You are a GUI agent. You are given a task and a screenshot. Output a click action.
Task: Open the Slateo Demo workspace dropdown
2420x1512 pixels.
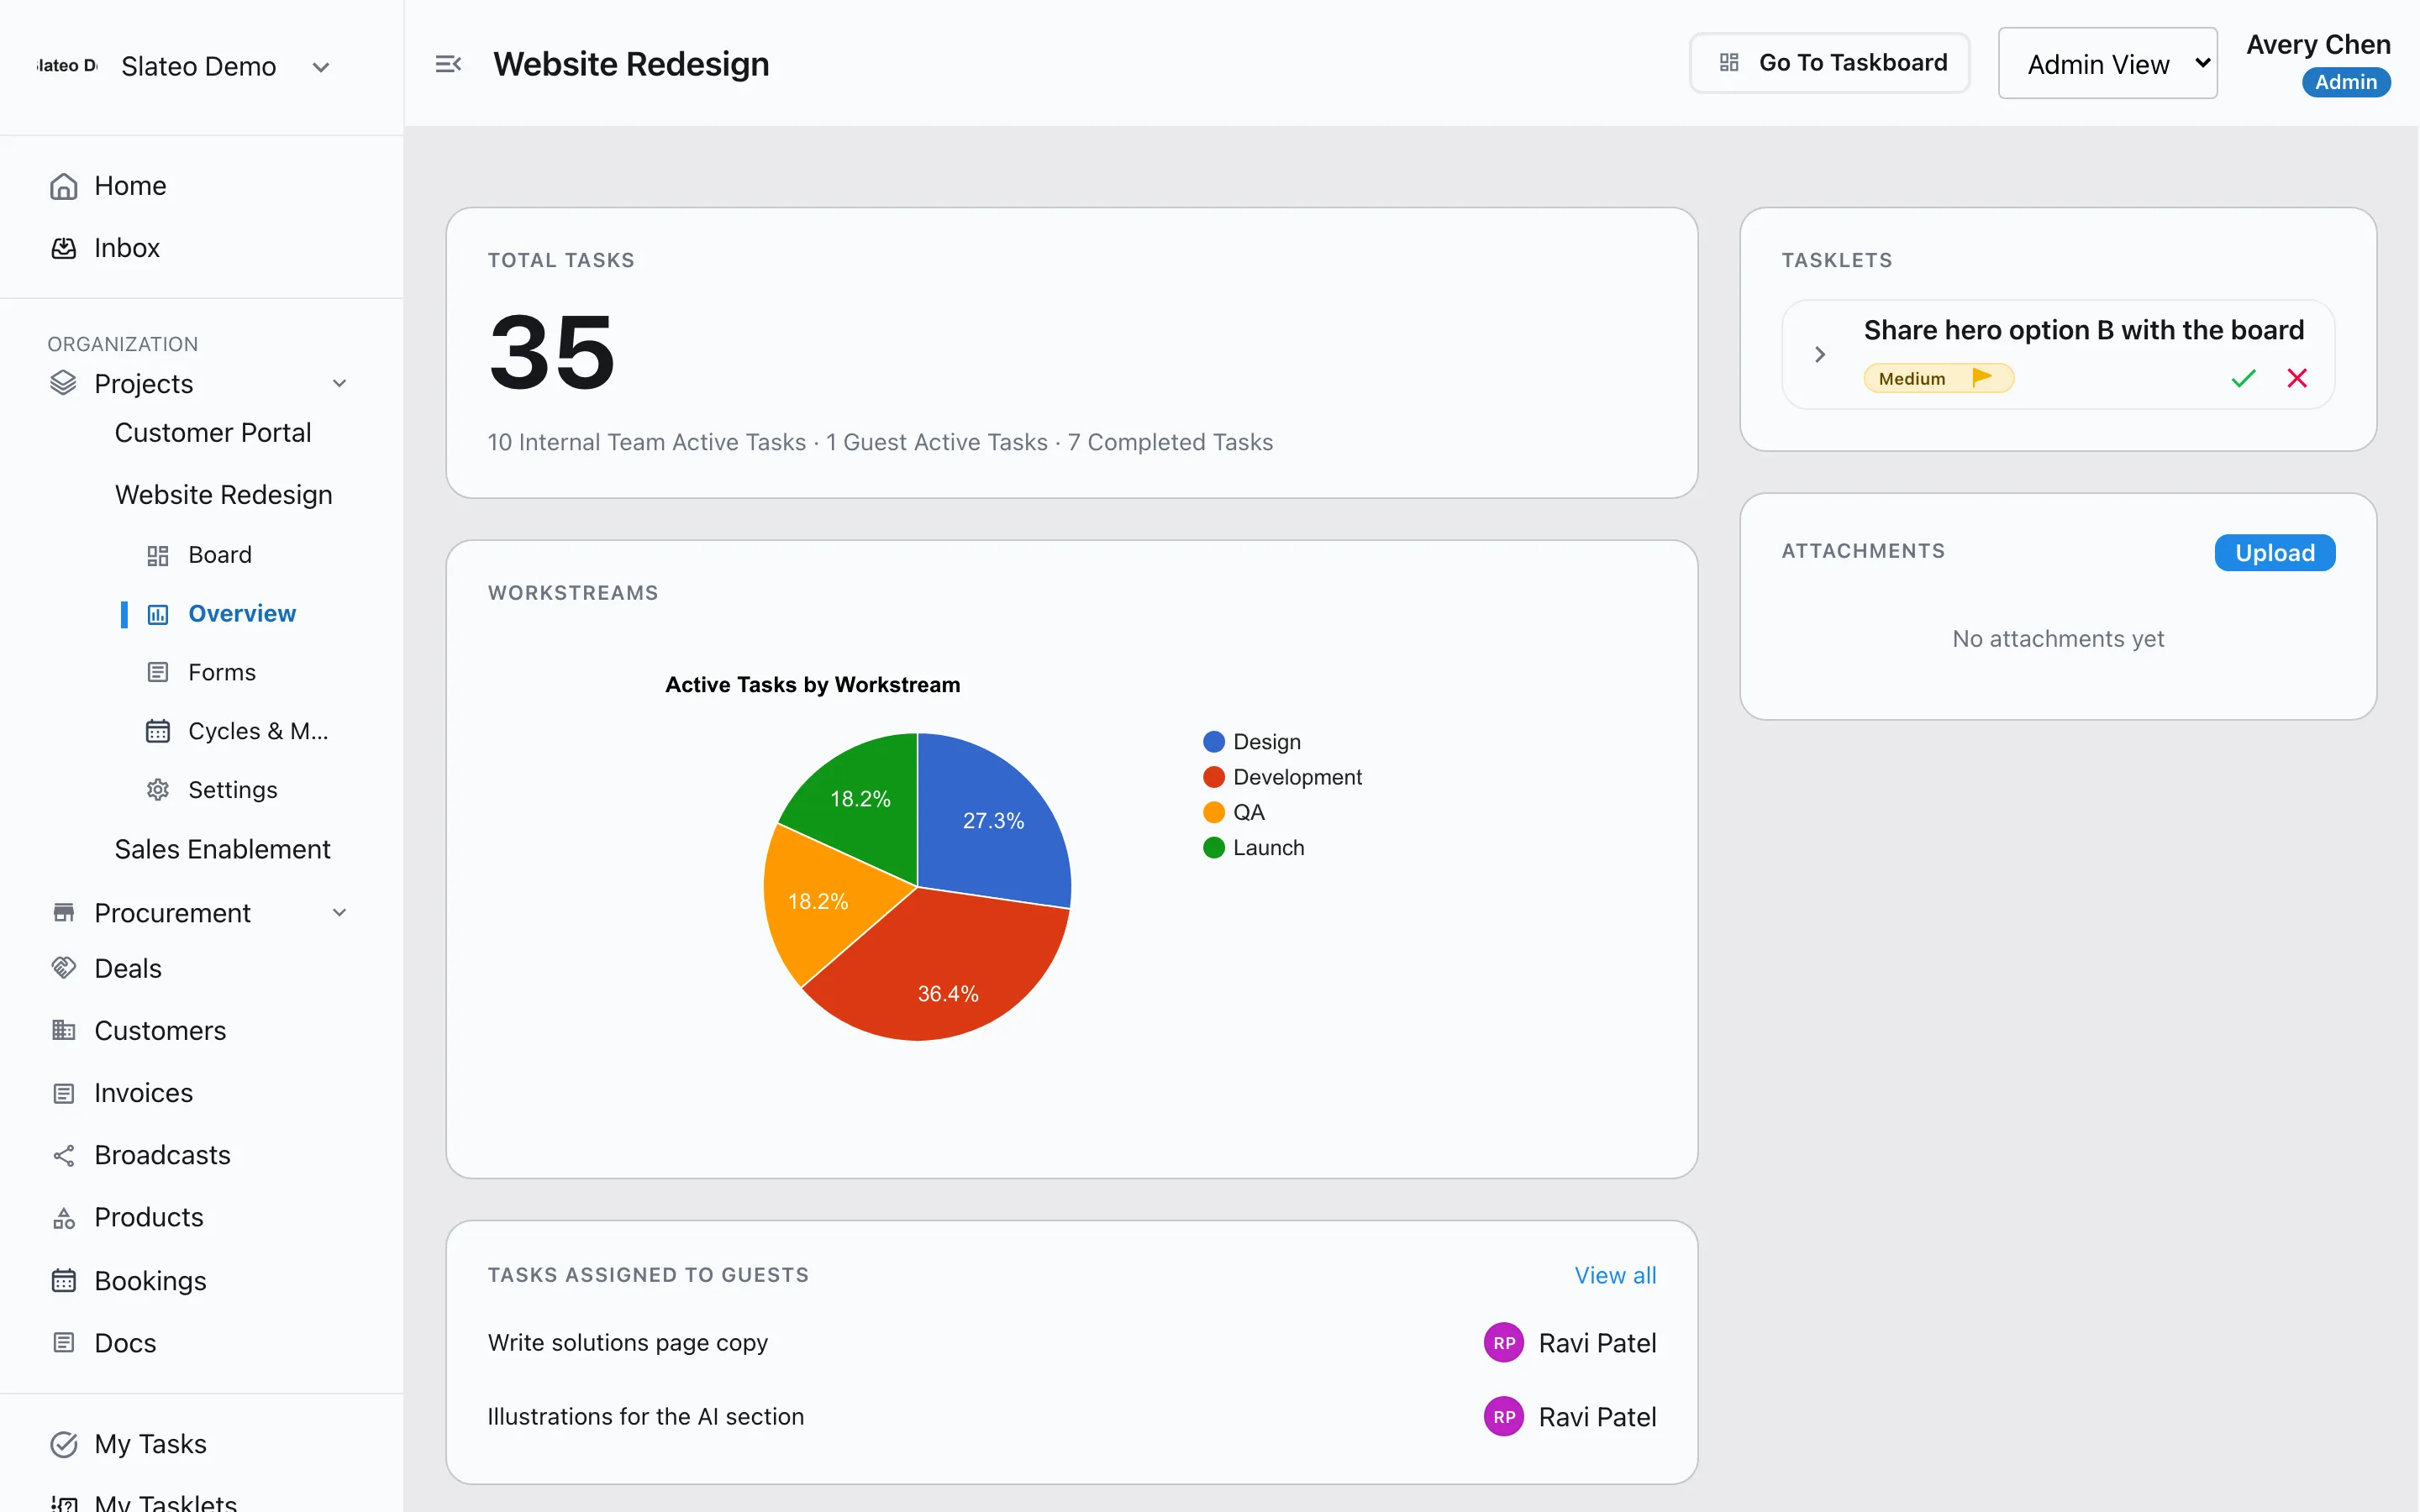[320, 67]
